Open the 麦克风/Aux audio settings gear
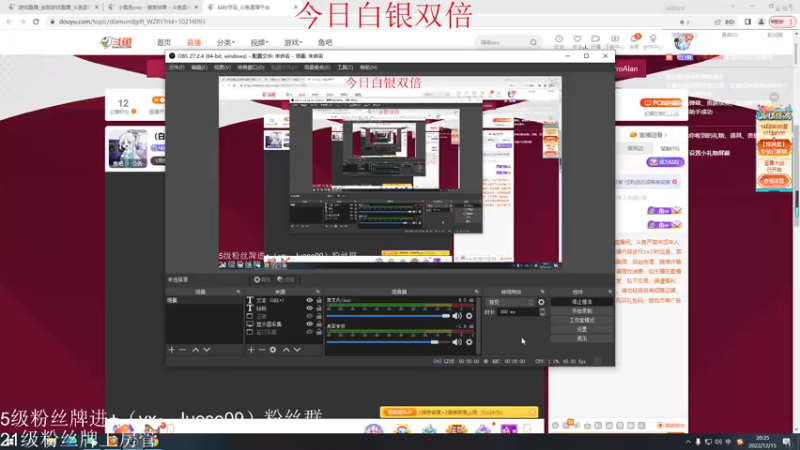 (x=469, y=316)
